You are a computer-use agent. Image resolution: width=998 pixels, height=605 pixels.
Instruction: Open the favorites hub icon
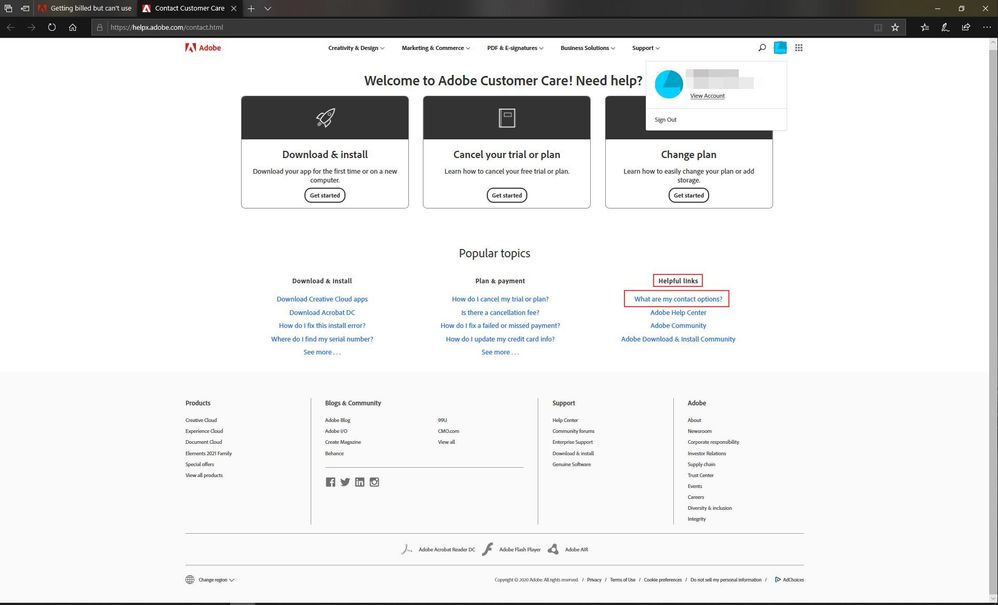point(924,27)
